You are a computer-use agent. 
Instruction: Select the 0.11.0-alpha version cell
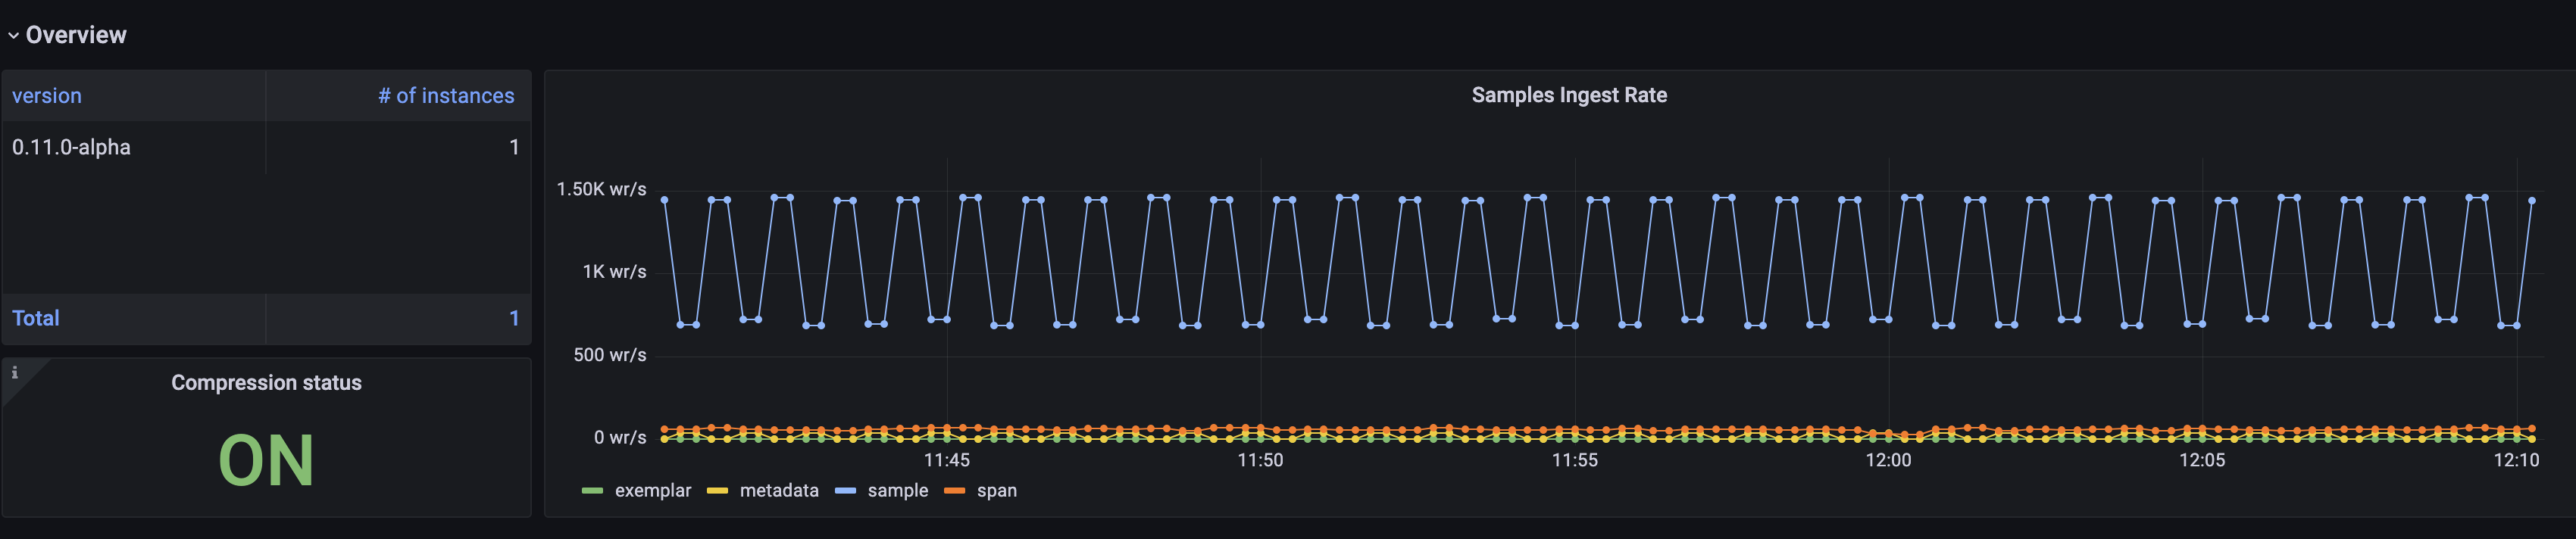pyautogui.click(x=71, y=147)
